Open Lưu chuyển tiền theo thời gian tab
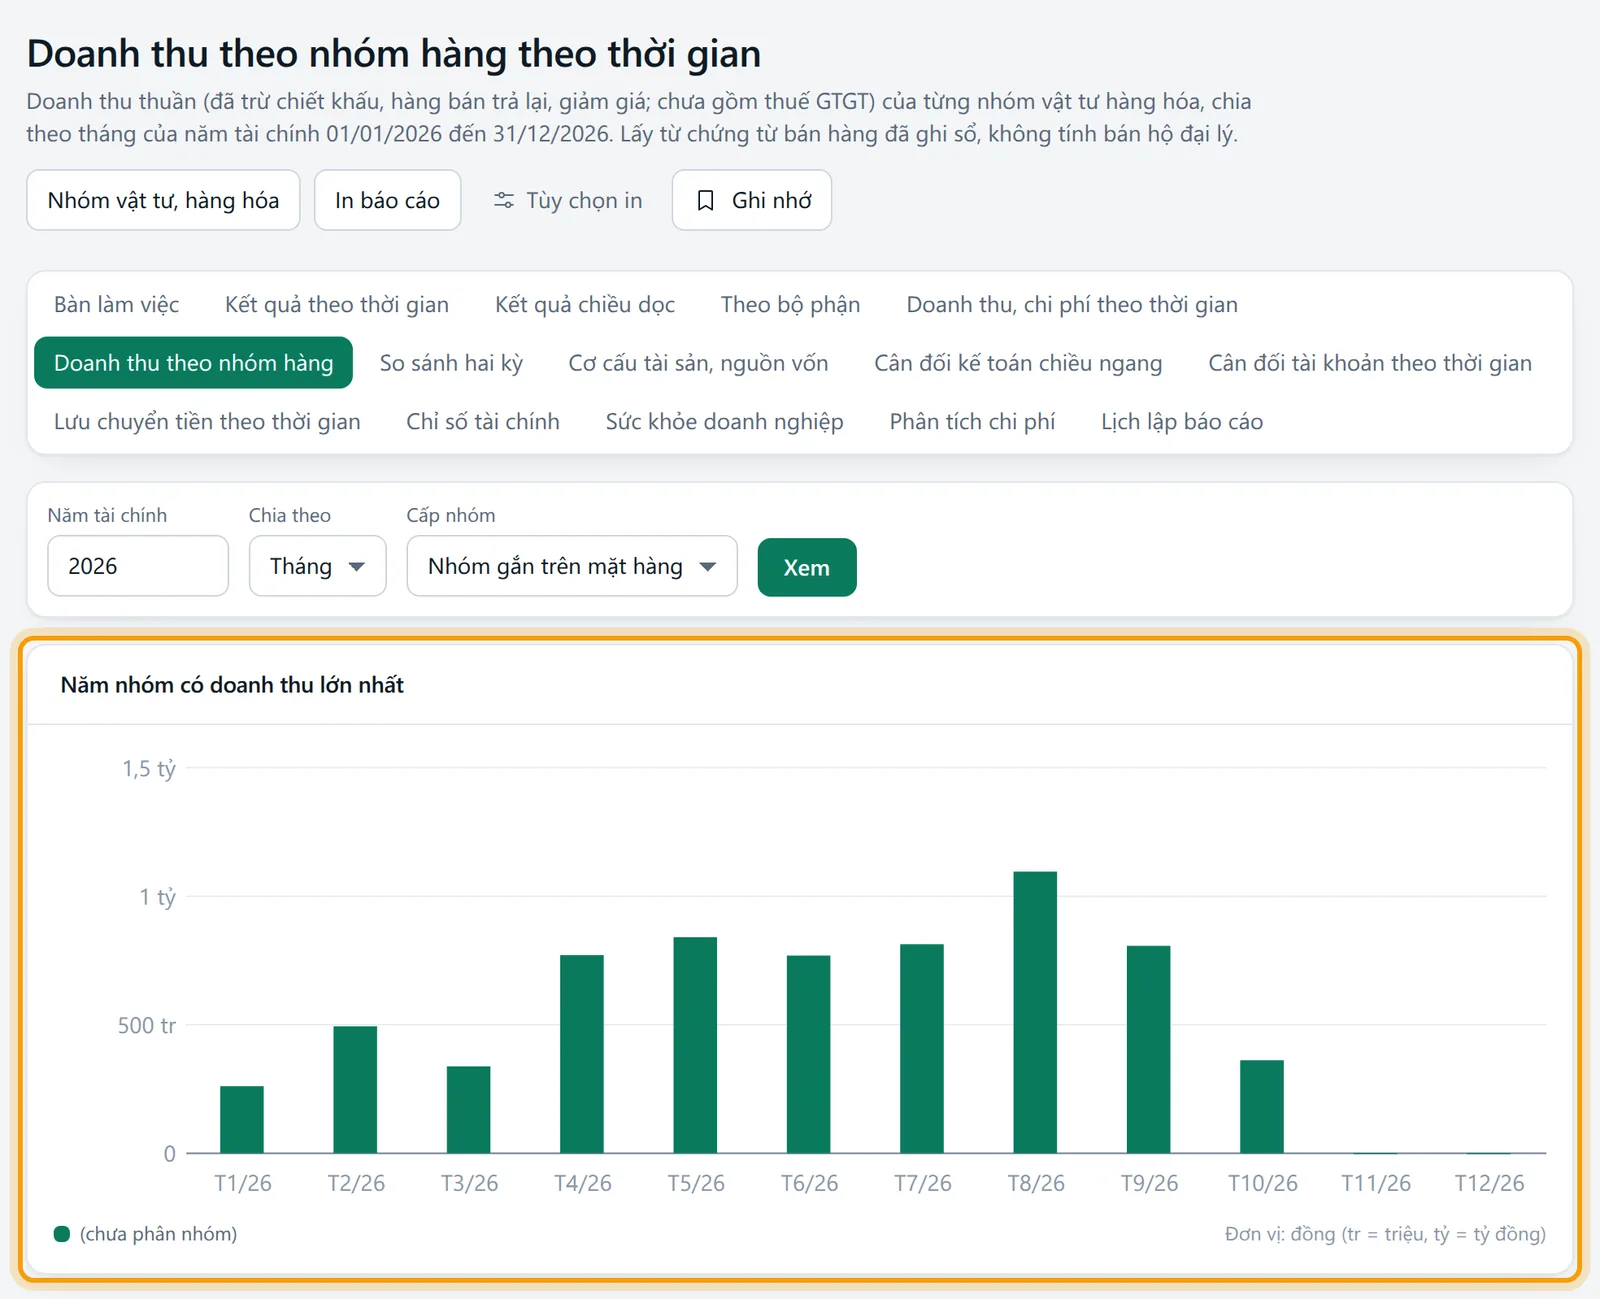 coord(207,422)
